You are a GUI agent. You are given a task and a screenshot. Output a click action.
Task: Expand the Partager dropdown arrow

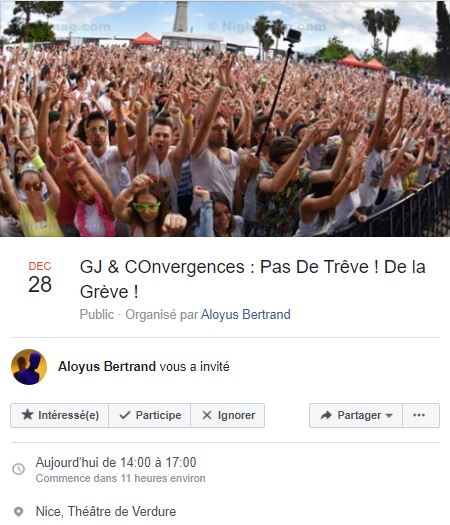pos(389,416)
